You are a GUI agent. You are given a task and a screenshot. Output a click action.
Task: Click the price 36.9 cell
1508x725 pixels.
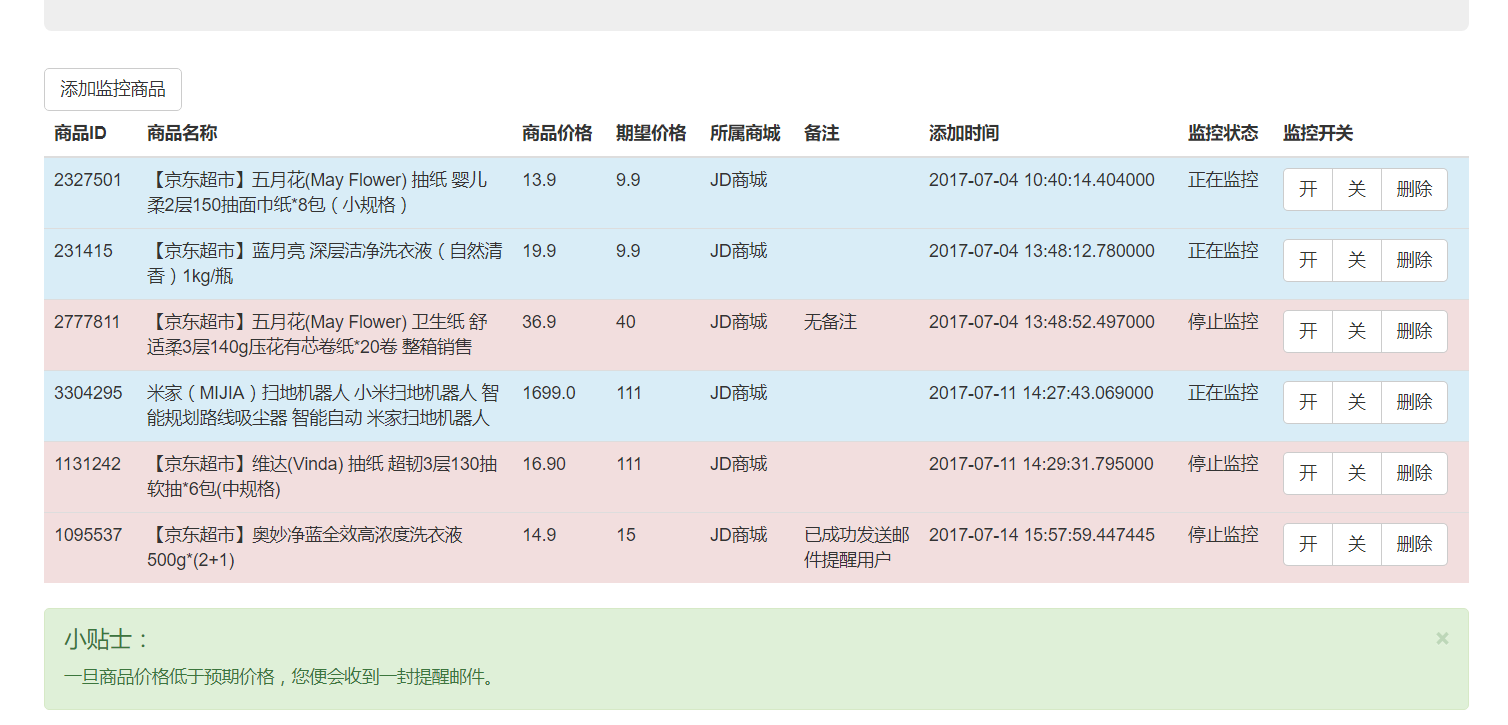click(x=539, y=322)
